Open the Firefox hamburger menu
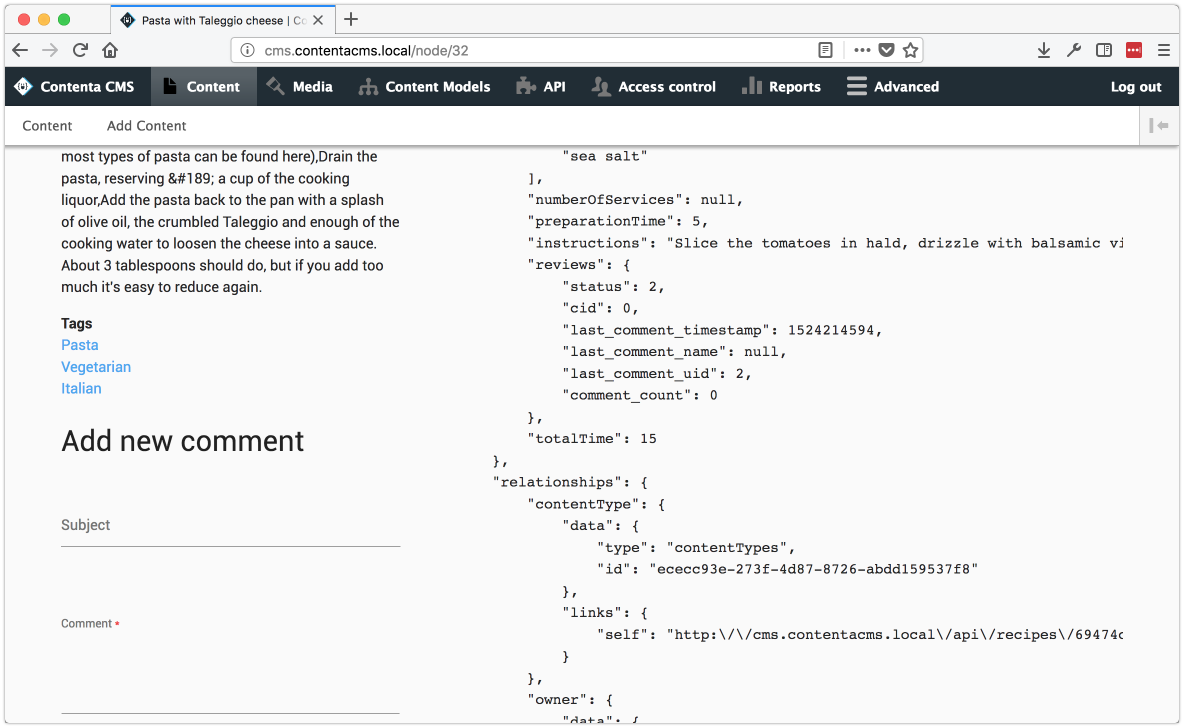 1164,51
